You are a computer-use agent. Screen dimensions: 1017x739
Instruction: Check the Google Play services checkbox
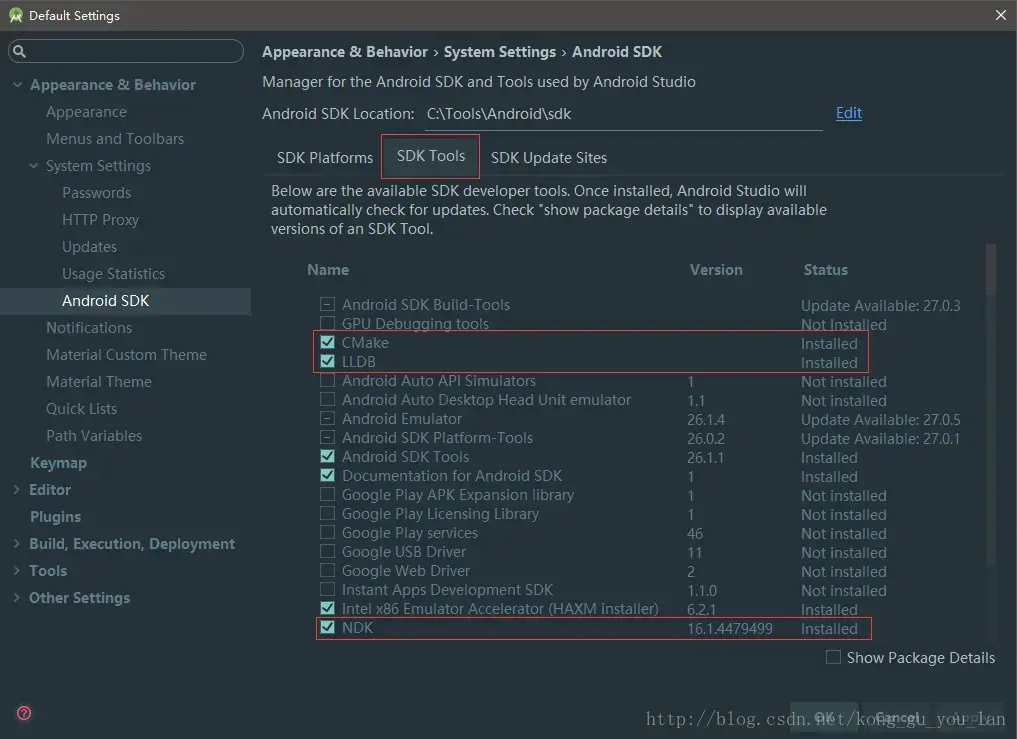coord(328,532)
